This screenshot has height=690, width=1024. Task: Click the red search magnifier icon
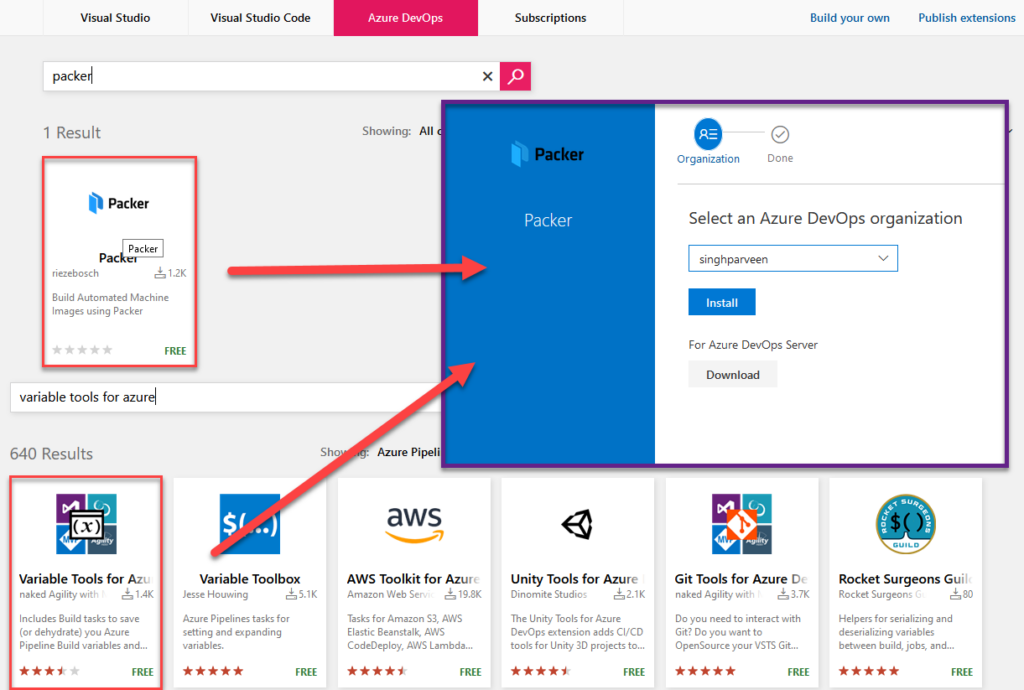click(x=514, y=76)
